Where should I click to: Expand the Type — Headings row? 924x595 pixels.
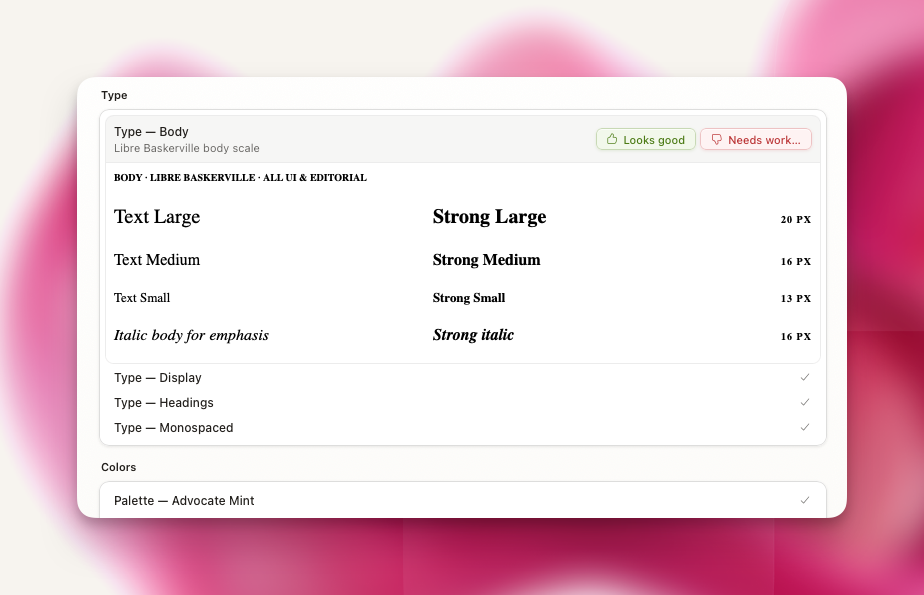[463, 402]
